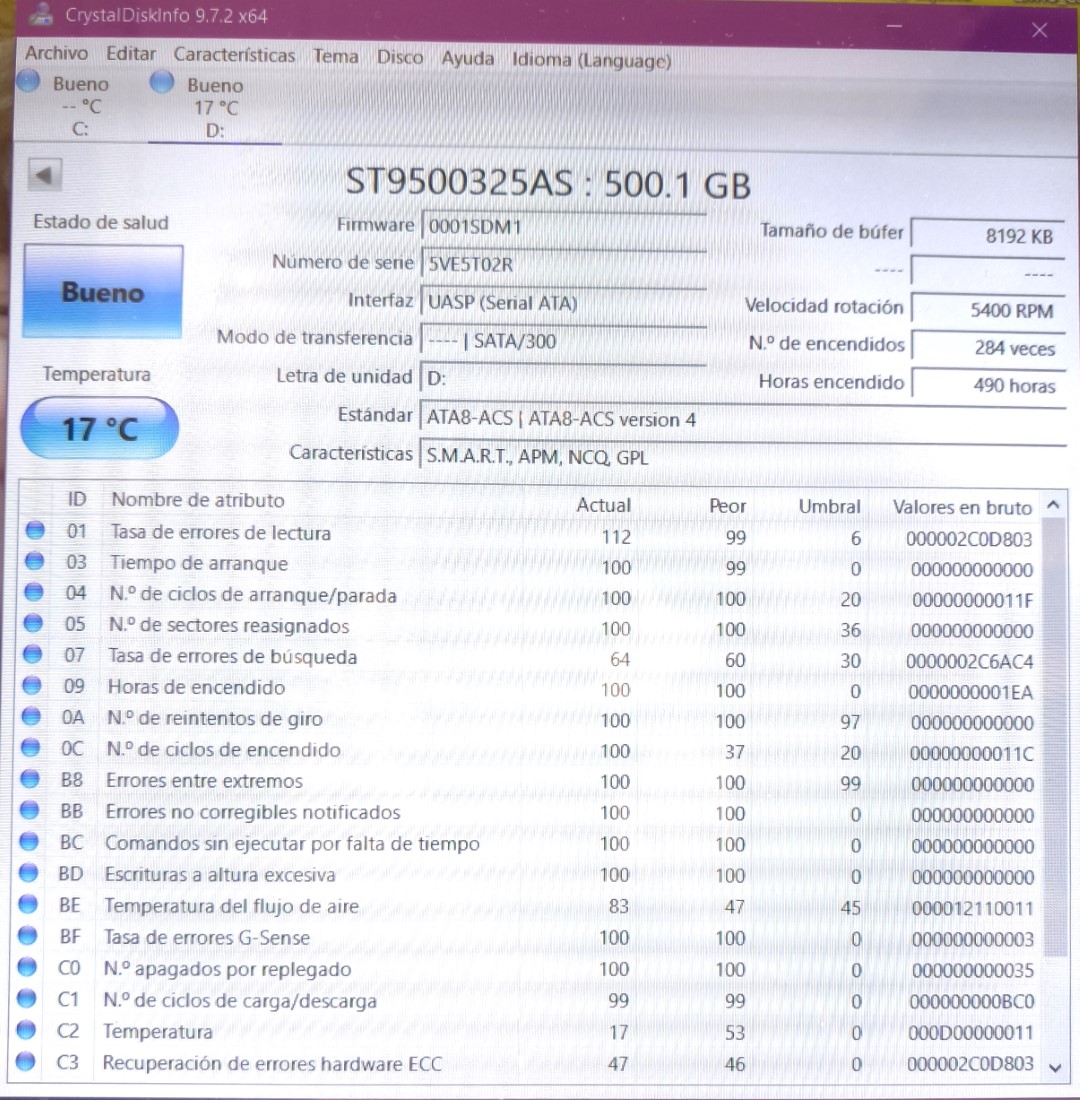Click the previous disk arrow button

44,175
